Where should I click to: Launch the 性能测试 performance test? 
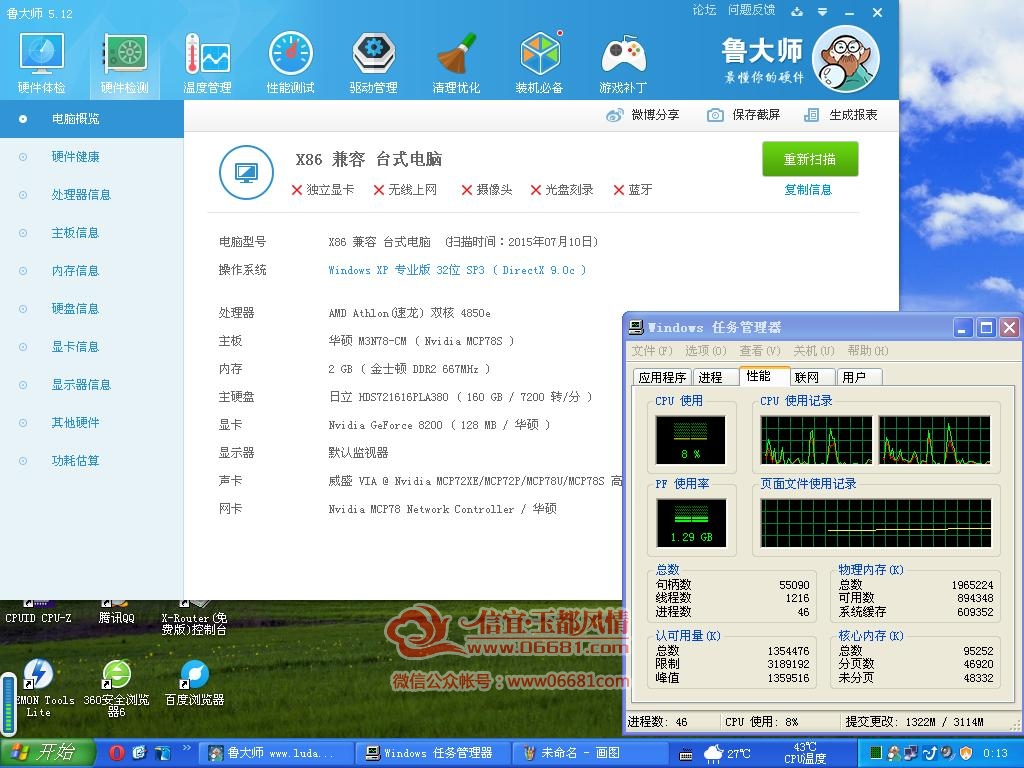coord(291,64)
